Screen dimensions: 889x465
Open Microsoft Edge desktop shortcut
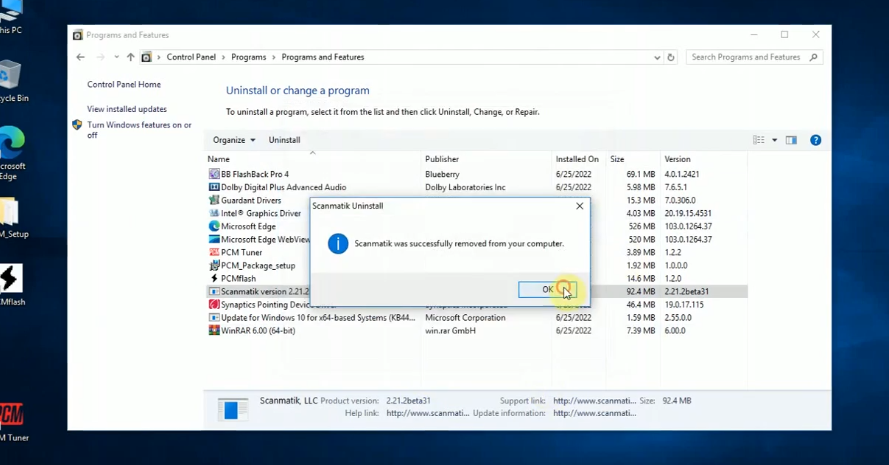pyautogui.click(x=11, y=153)
